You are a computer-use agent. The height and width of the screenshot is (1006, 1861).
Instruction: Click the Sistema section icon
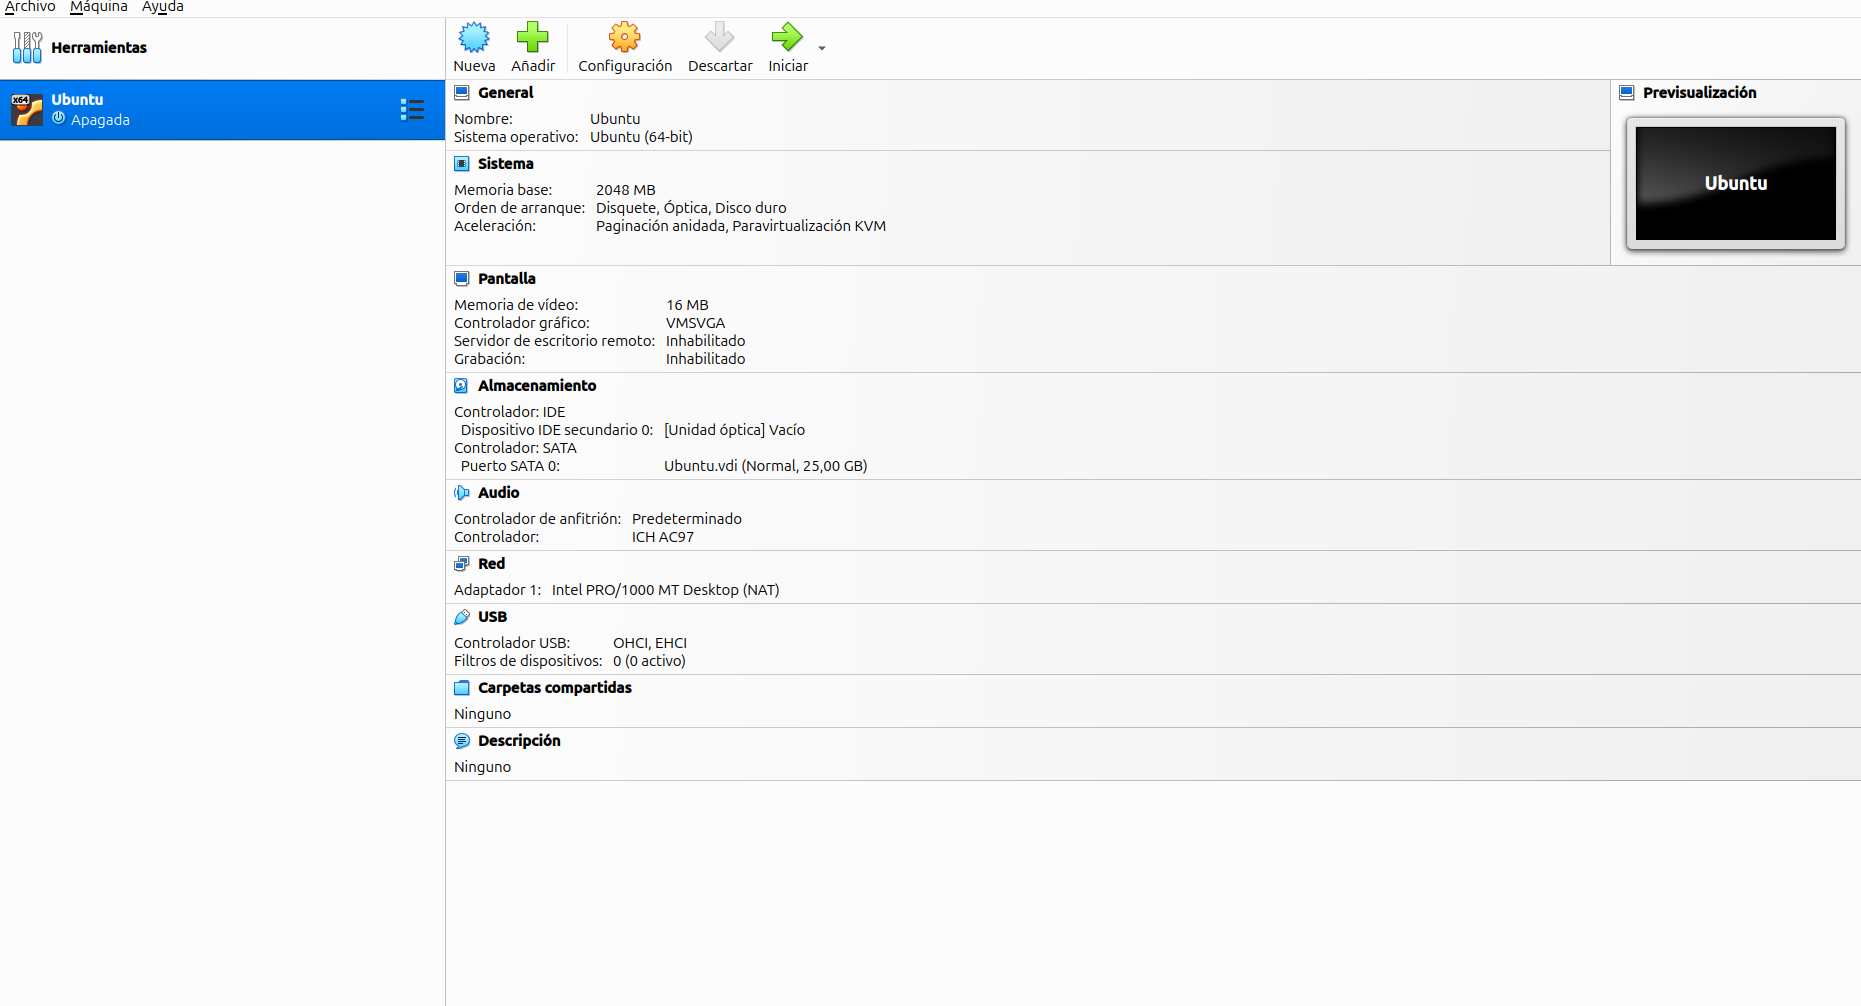(x=462, y=164)
